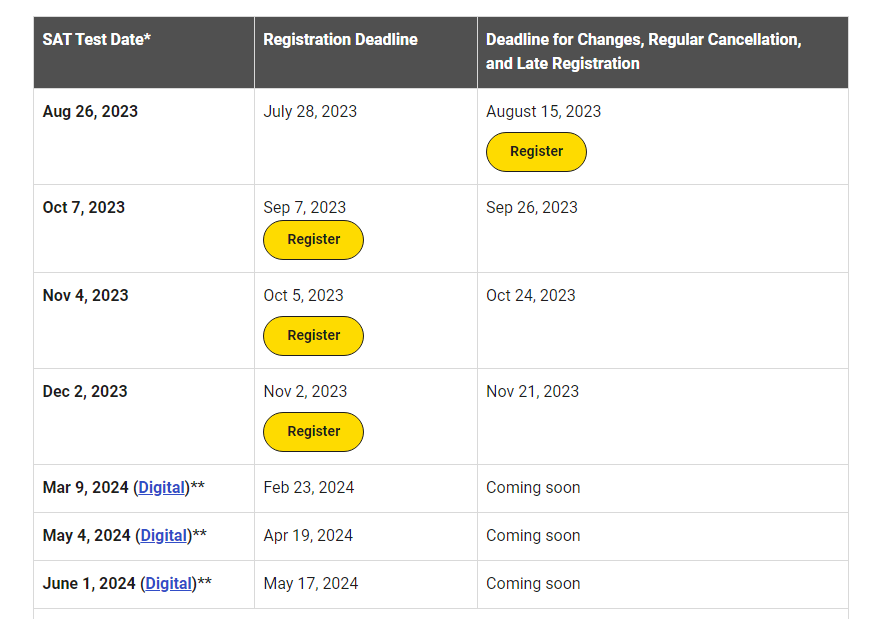The width and height of the screenshot is (880, 619).
Task: Click Coming soon text in Mar 9 row
Action: coord(533,488)
